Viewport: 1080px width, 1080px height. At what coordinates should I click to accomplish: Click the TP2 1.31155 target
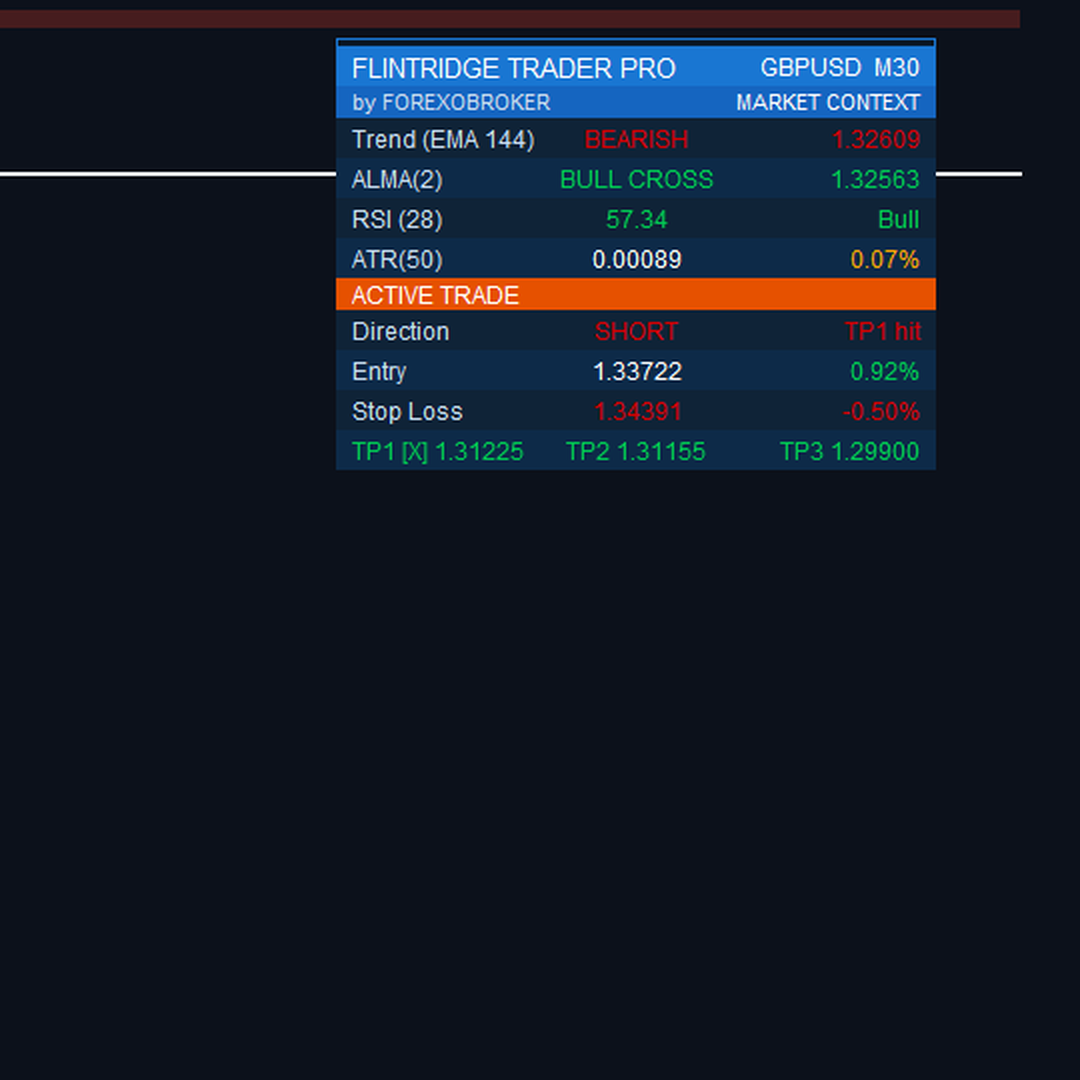click(635, 452)
